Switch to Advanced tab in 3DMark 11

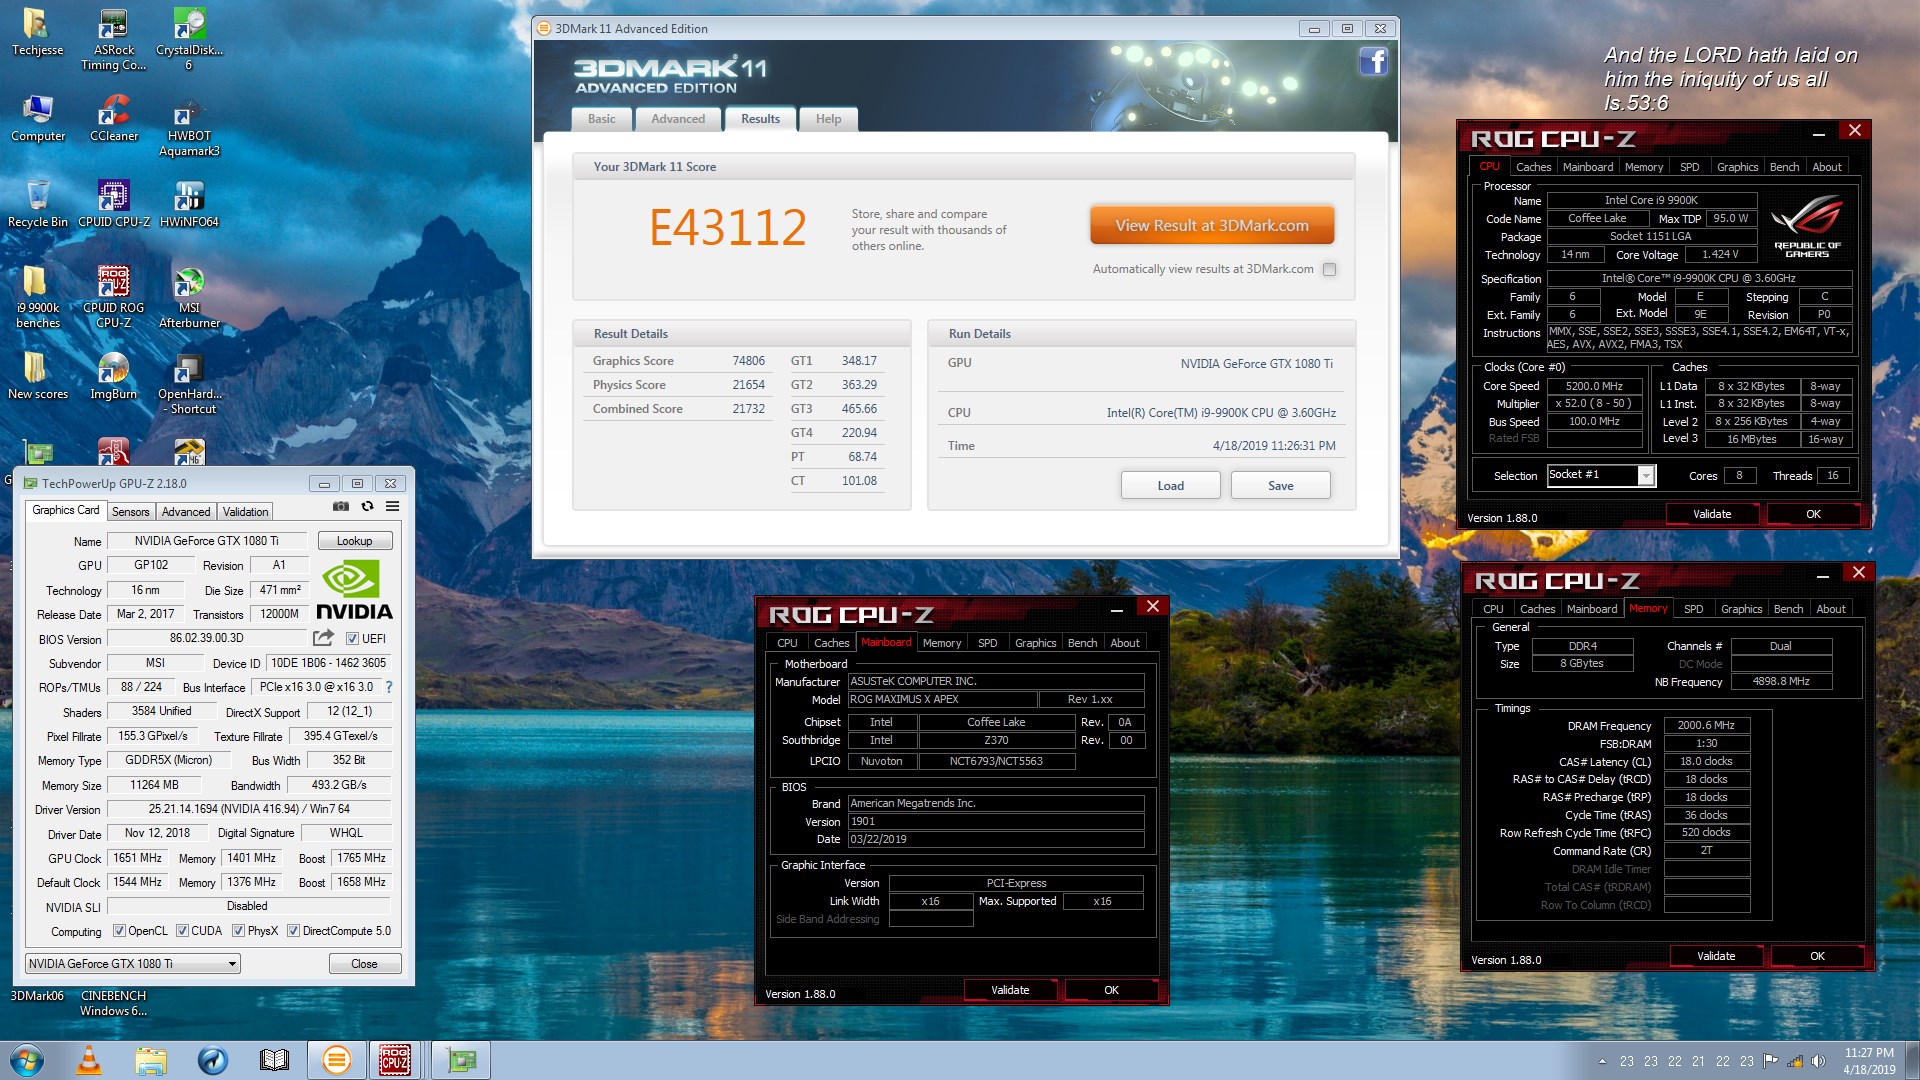click(x=678, y=119)
